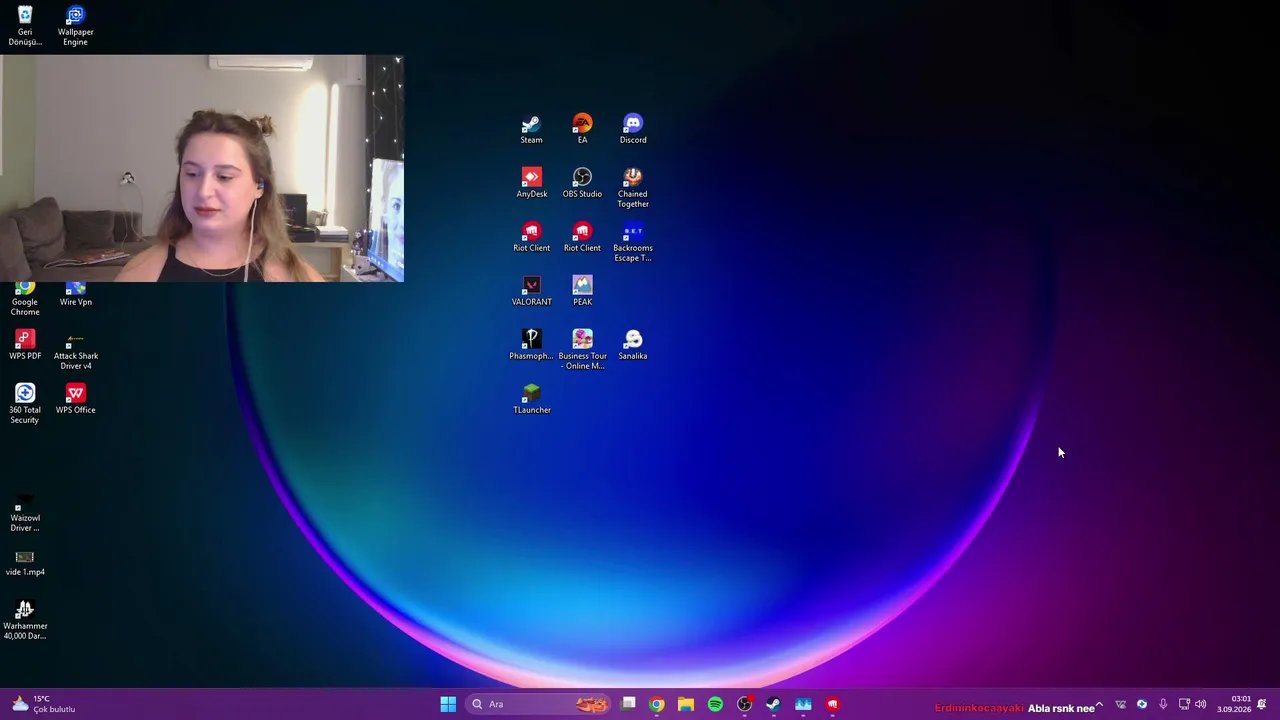1280x720 pixels.
Task: Open Google Chrome from the taskbar
Action: click(x=657, y=704)
